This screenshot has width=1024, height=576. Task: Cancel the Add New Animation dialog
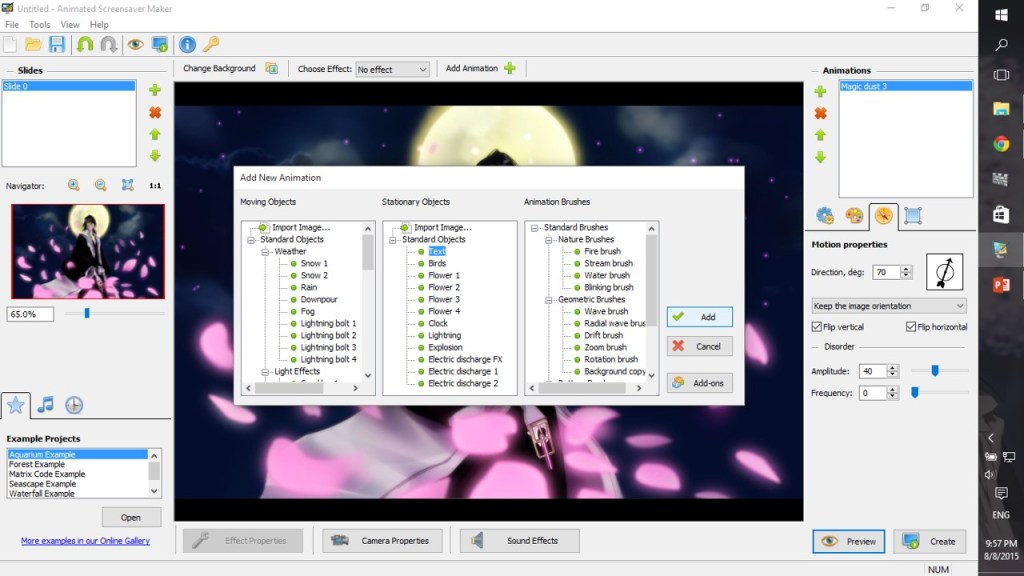click(699, 346)
